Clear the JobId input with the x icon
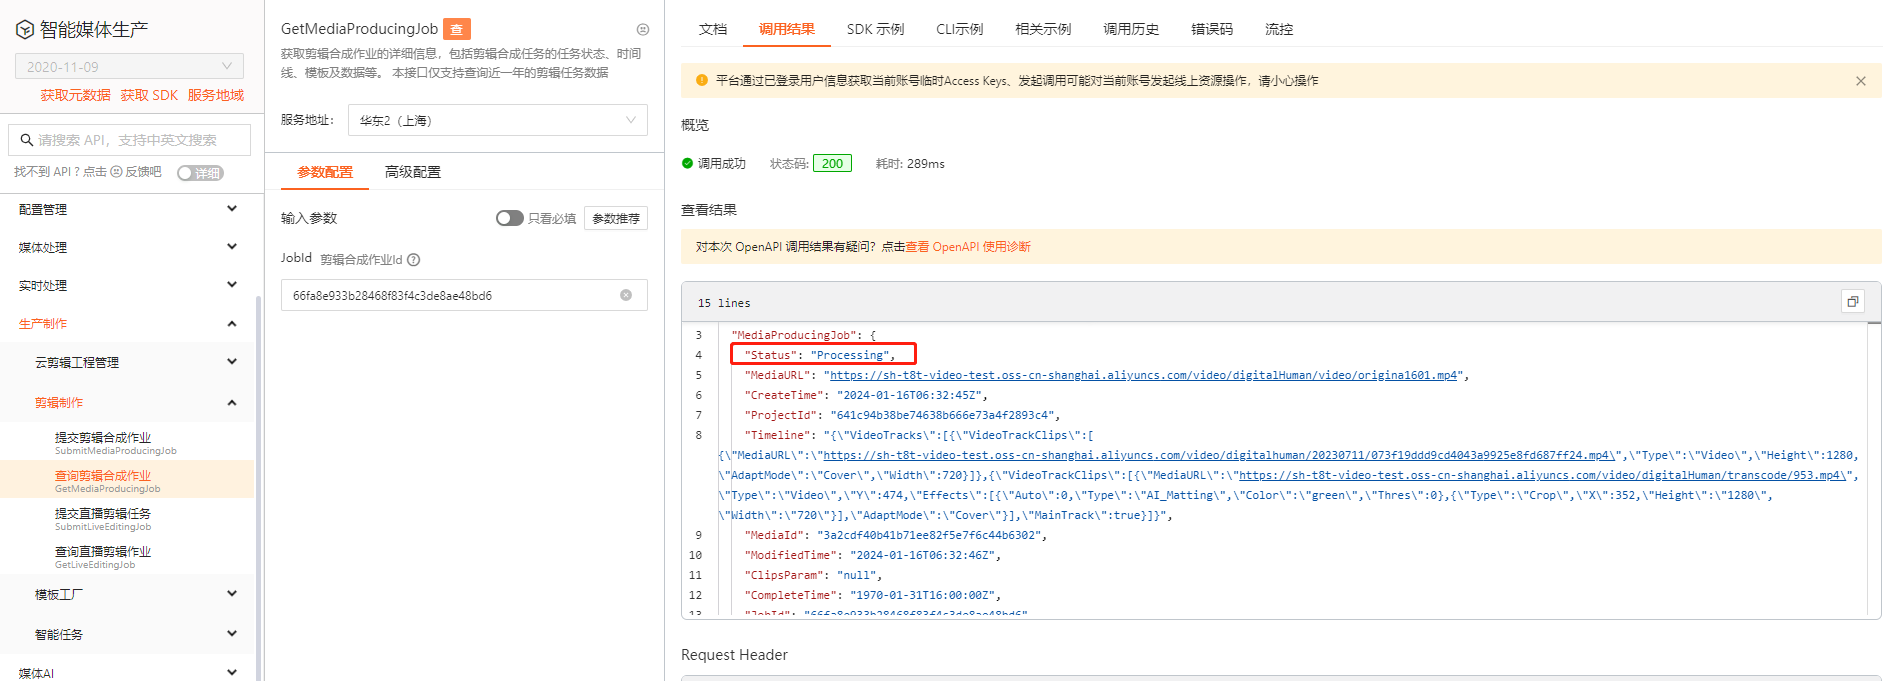The width and height of the screenshot is (1897, 681). (x=626, y=295)
